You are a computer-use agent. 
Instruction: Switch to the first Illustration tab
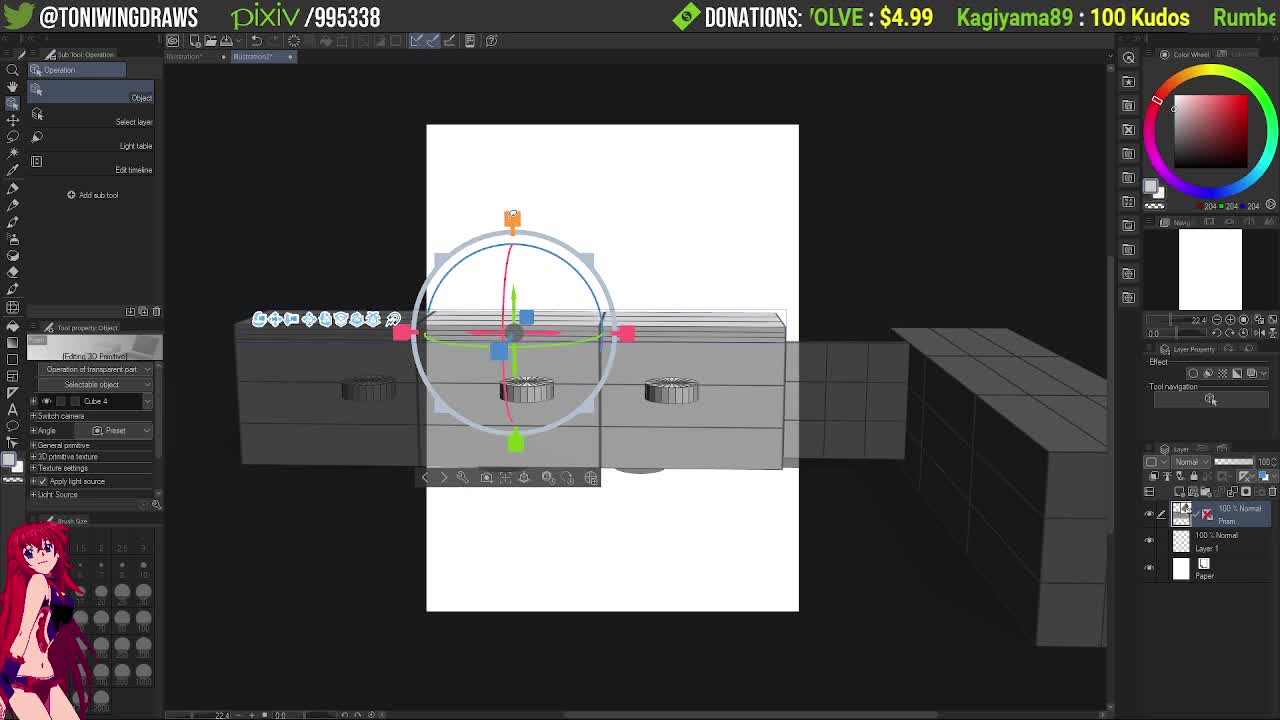point(184,57)
